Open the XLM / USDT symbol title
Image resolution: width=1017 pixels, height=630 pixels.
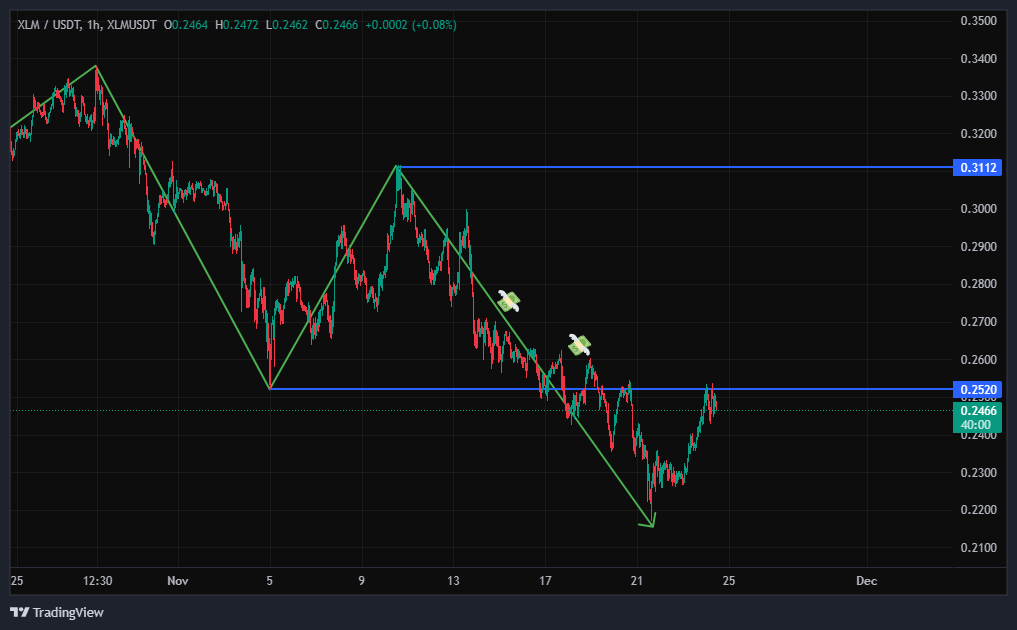[x=49, y=24]
